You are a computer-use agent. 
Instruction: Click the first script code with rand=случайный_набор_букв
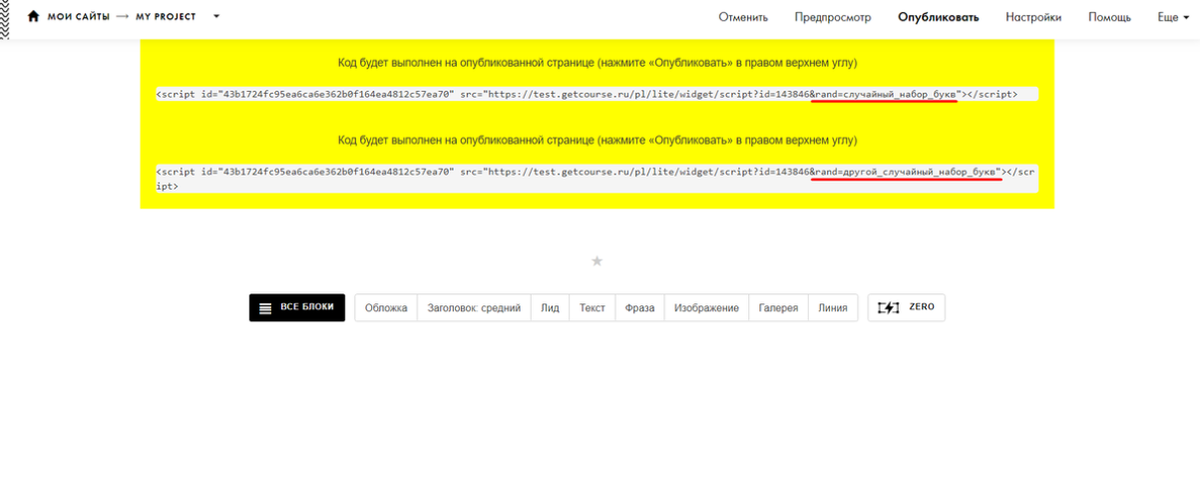coord(597,94)
